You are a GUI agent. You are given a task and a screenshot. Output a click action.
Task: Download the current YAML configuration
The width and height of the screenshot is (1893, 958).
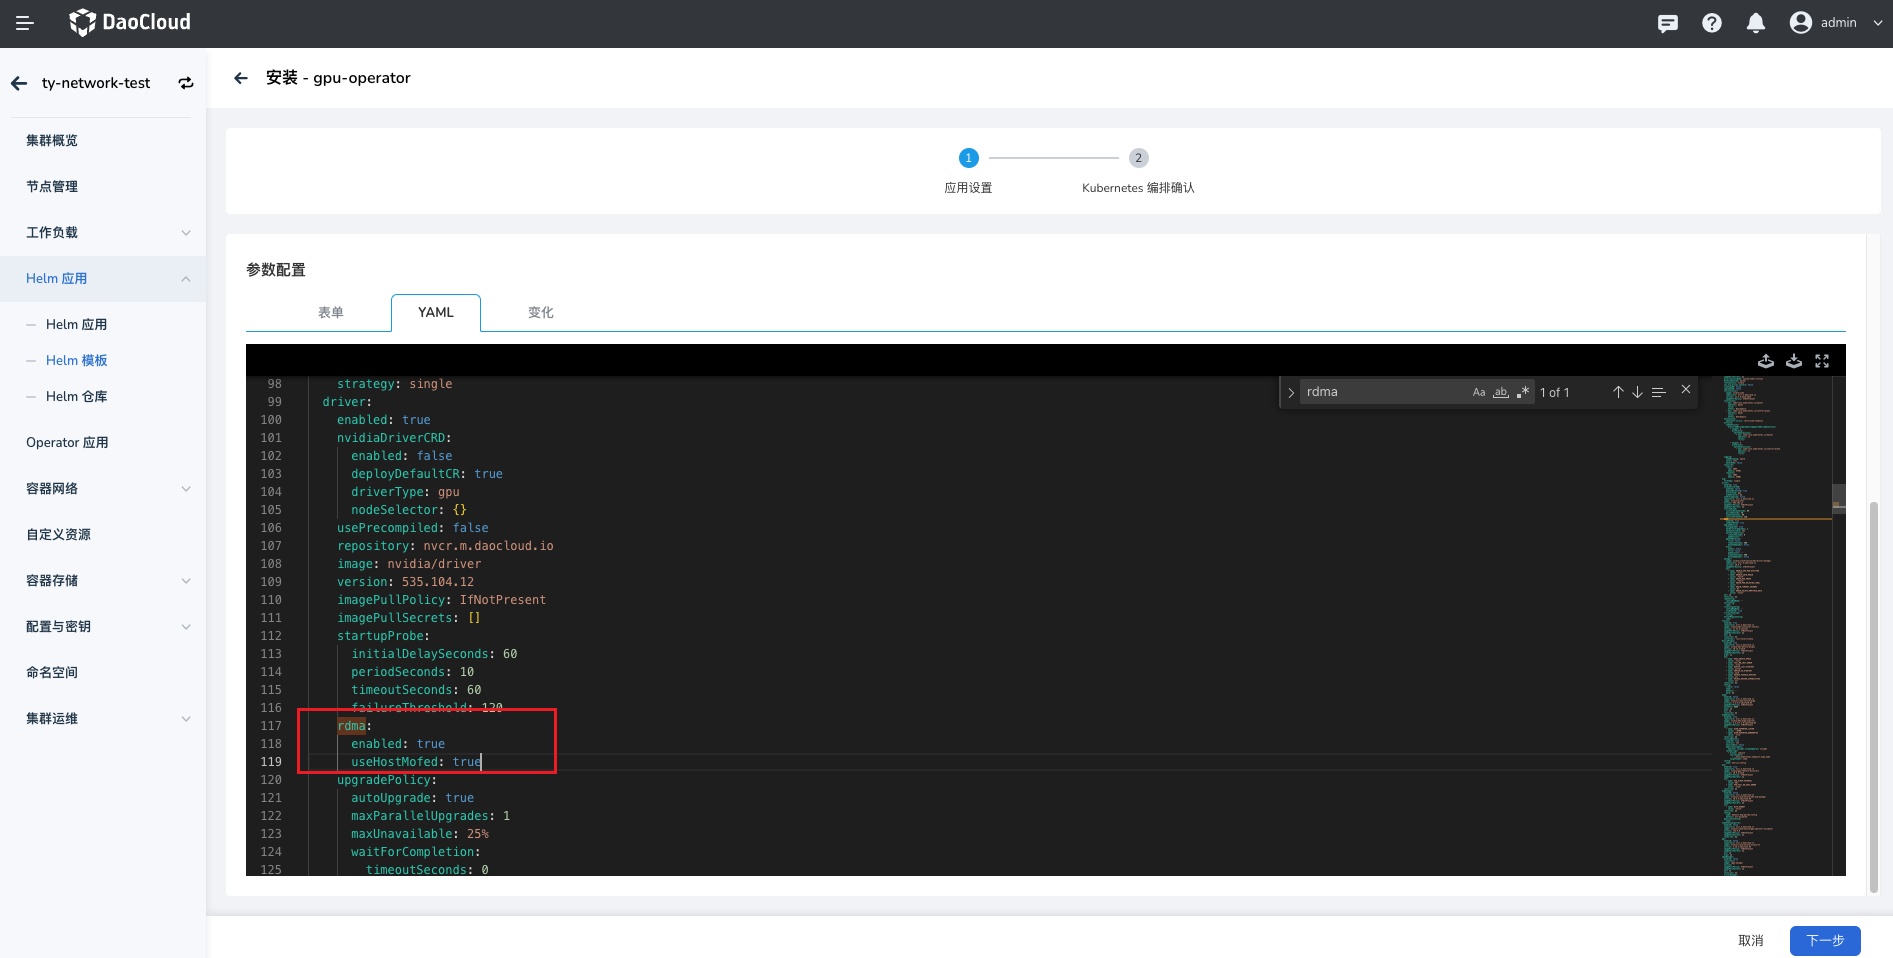click(x=1794, y=361)
